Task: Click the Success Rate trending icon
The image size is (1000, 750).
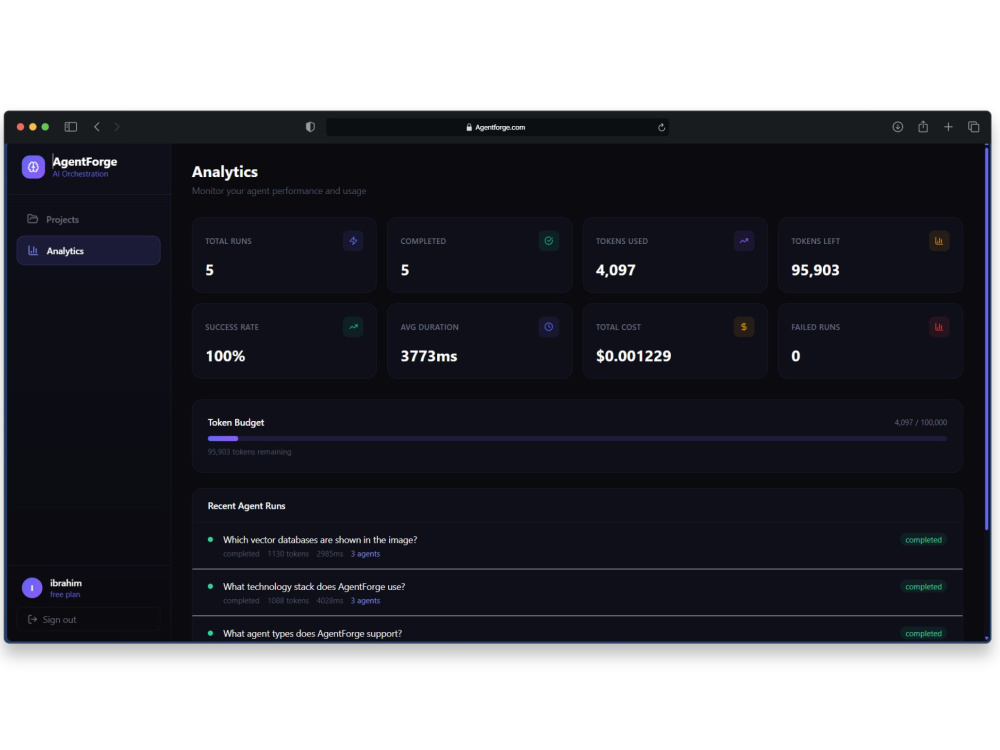Action: (353, 327)
